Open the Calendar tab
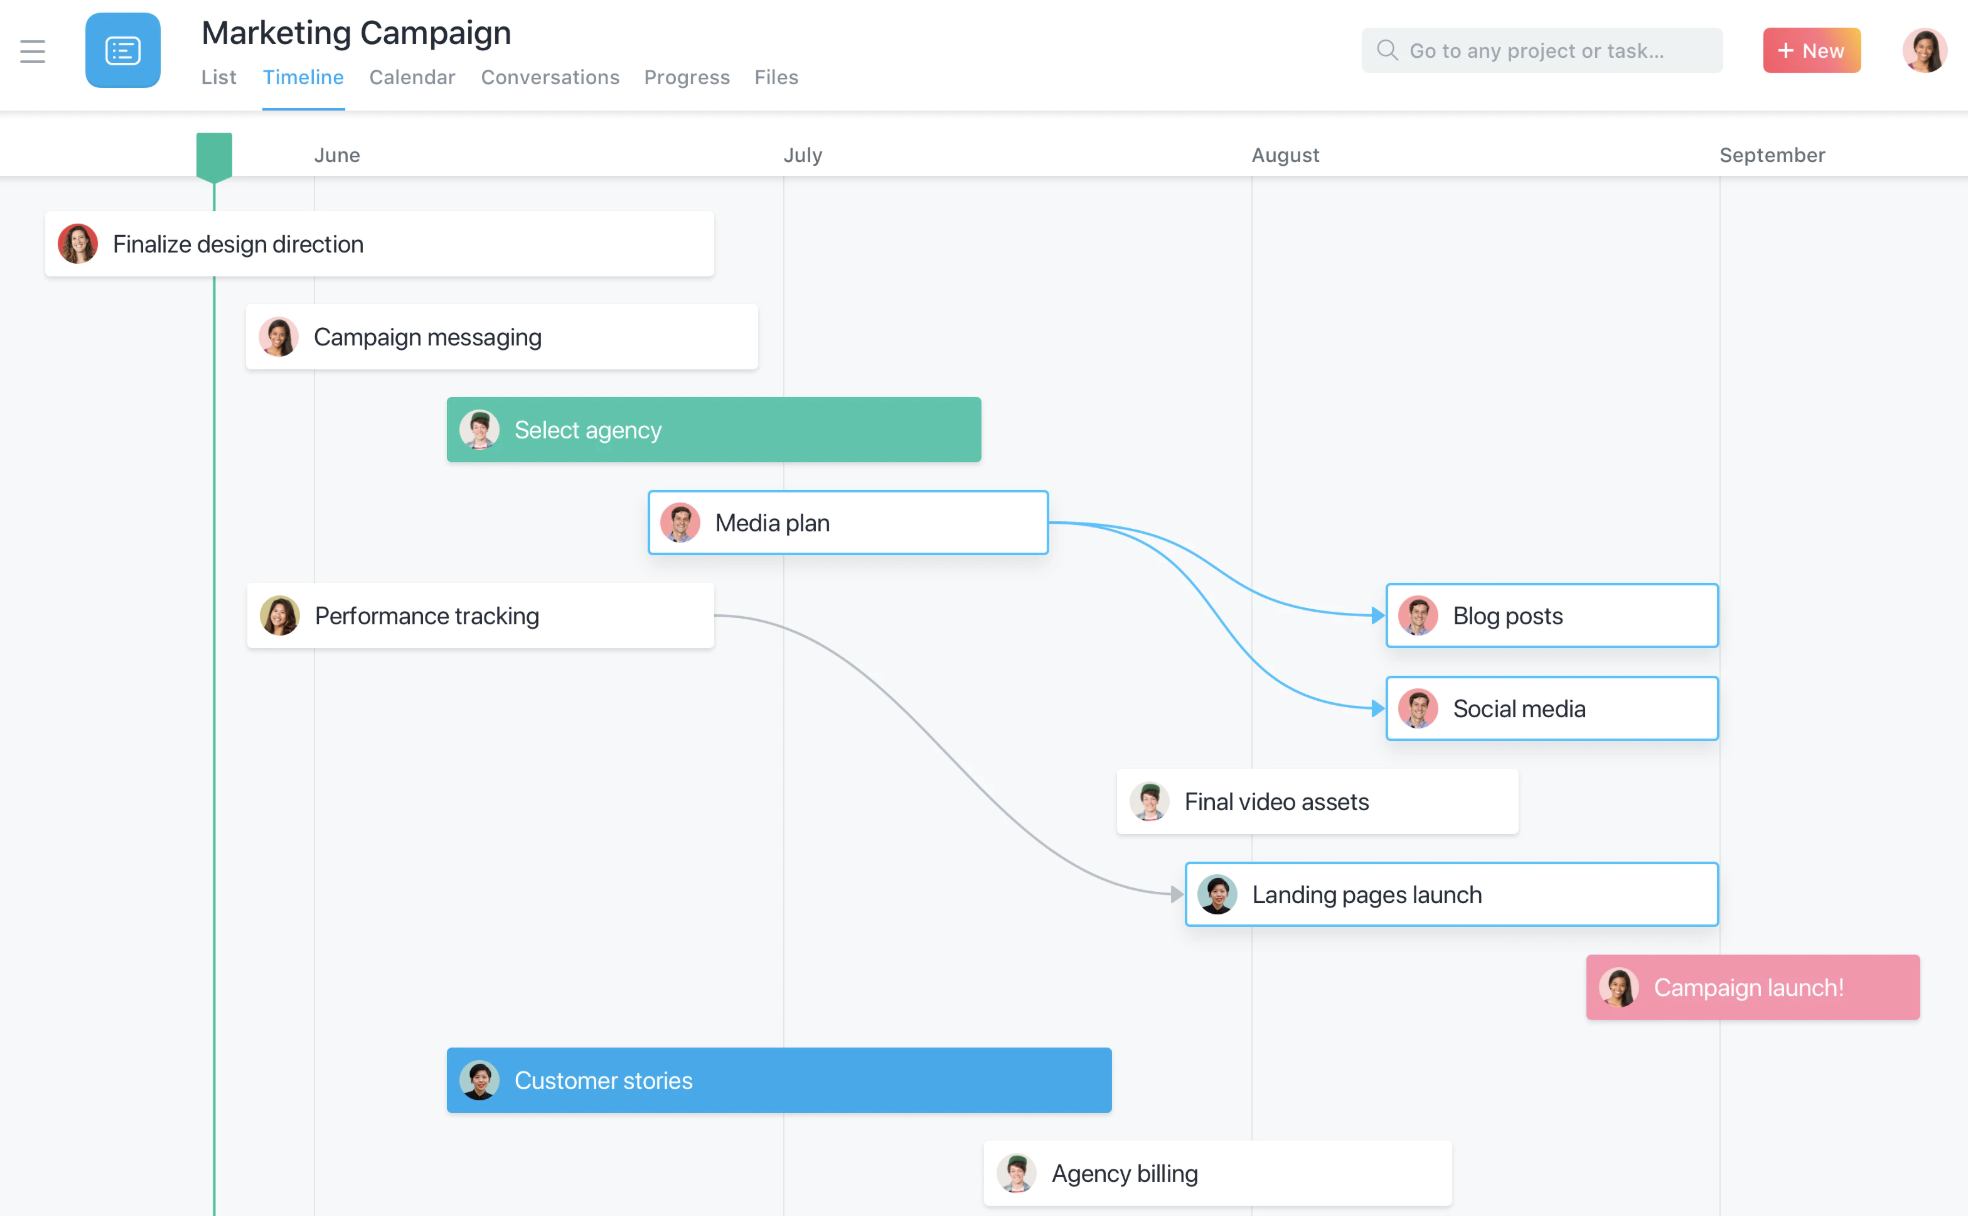1968x1216 pixels. (412, 77)
